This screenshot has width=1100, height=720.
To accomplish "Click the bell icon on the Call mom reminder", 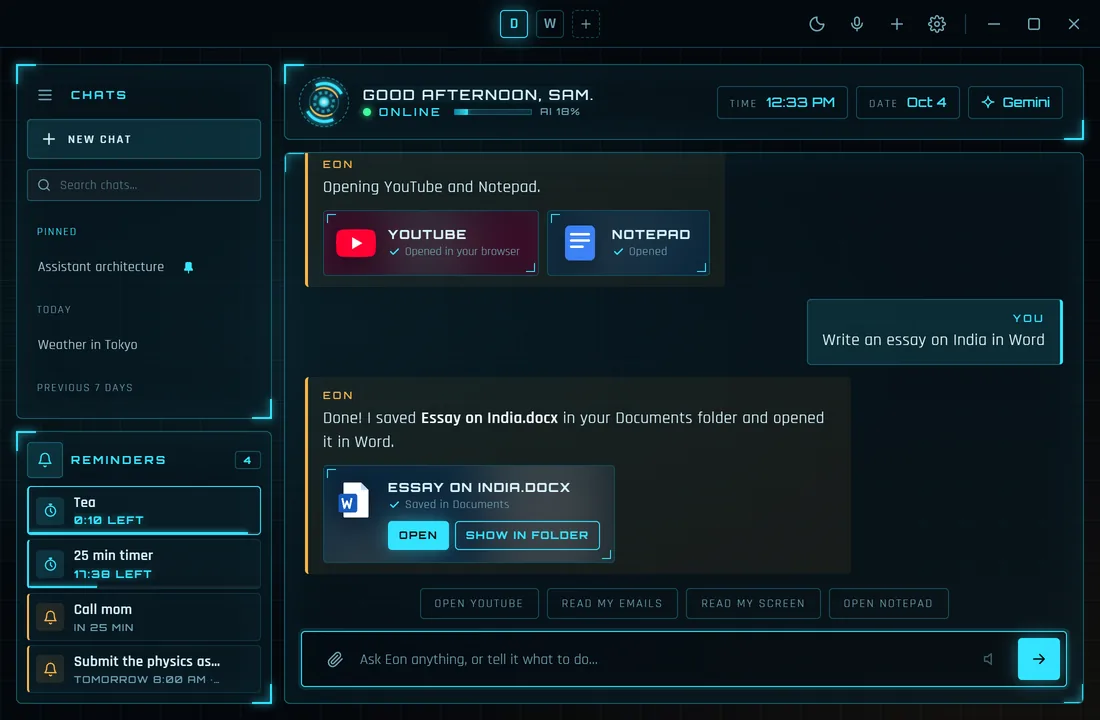I will 51,618.
